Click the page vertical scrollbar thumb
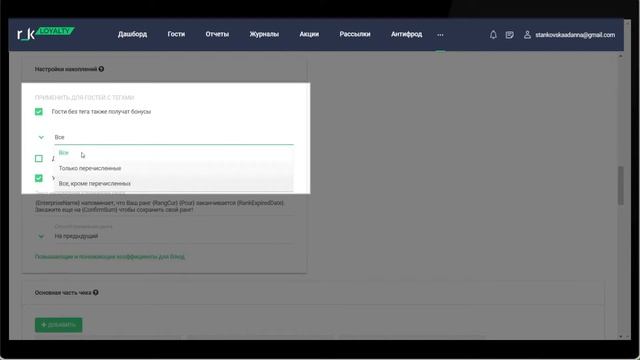Viewport: 640px width, 360px height. tap(621, 185)
